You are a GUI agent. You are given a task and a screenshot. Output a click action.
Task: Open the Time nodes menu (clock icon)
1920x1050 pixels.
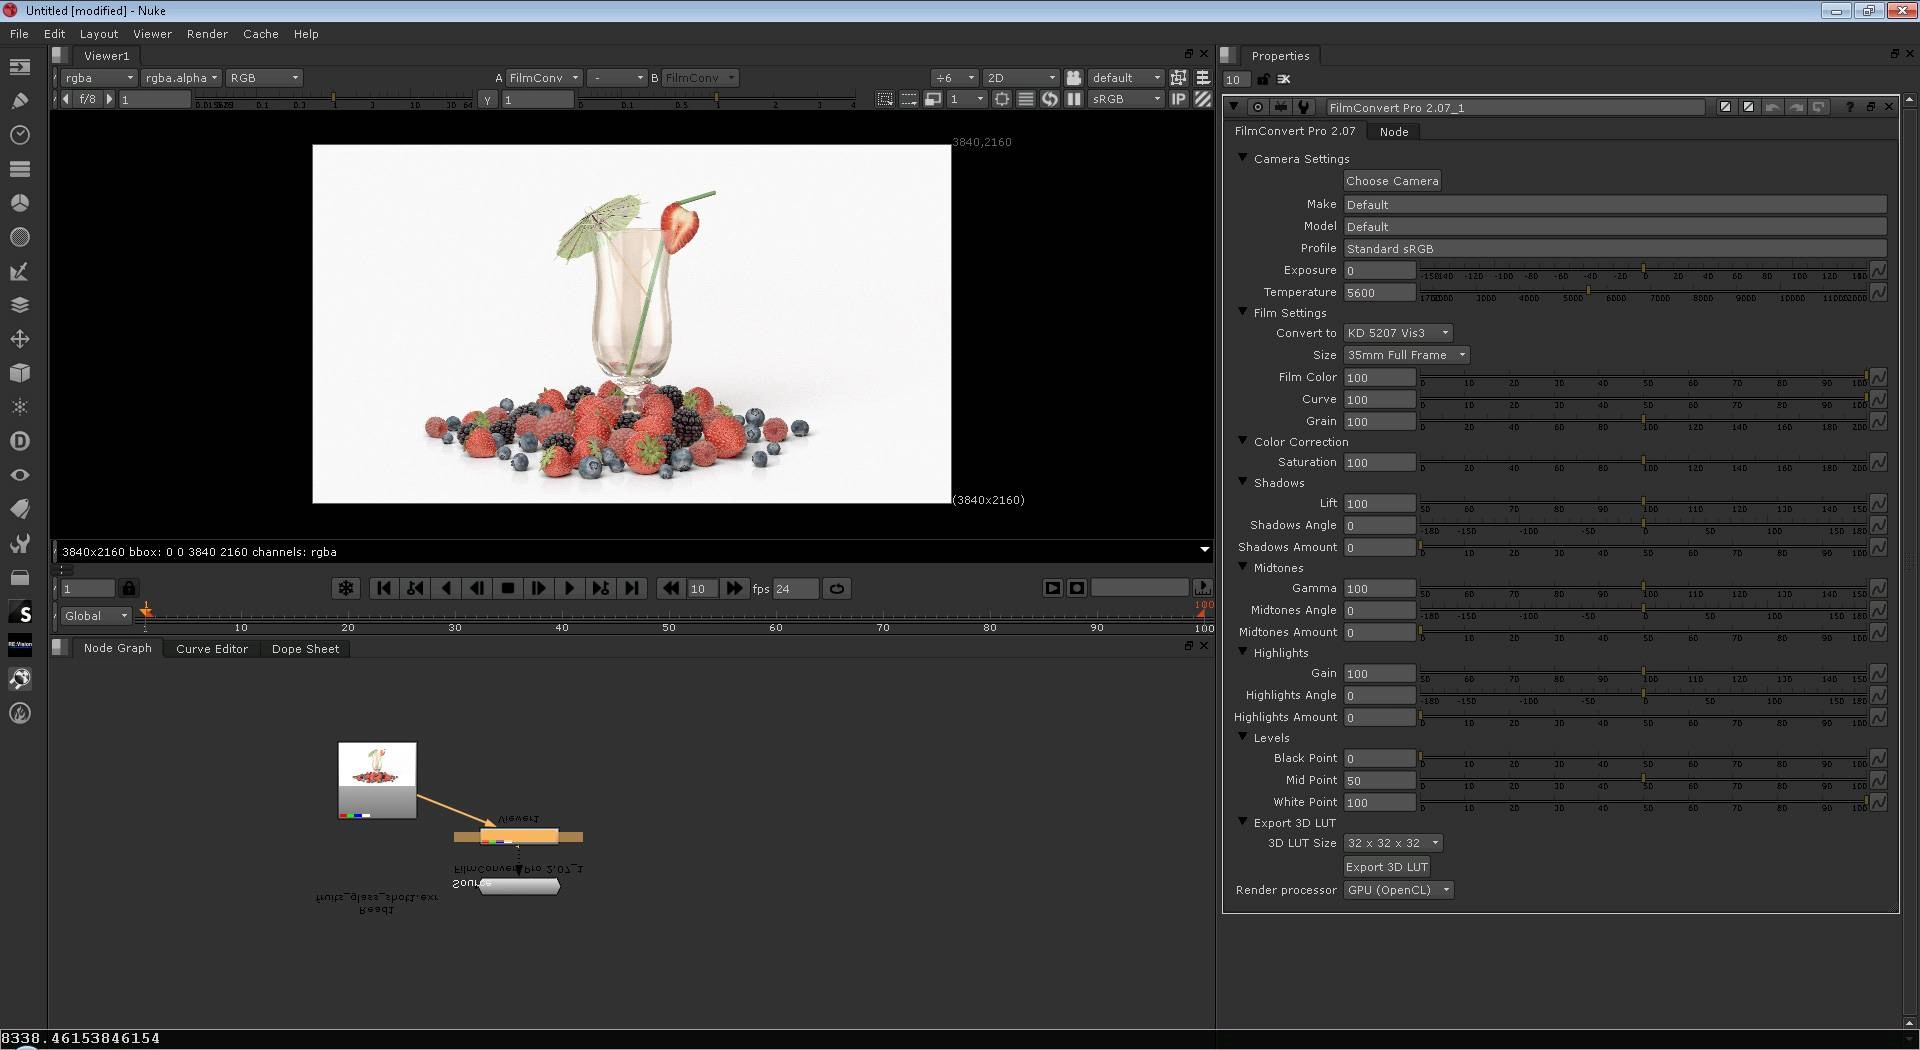click(20, 135)
